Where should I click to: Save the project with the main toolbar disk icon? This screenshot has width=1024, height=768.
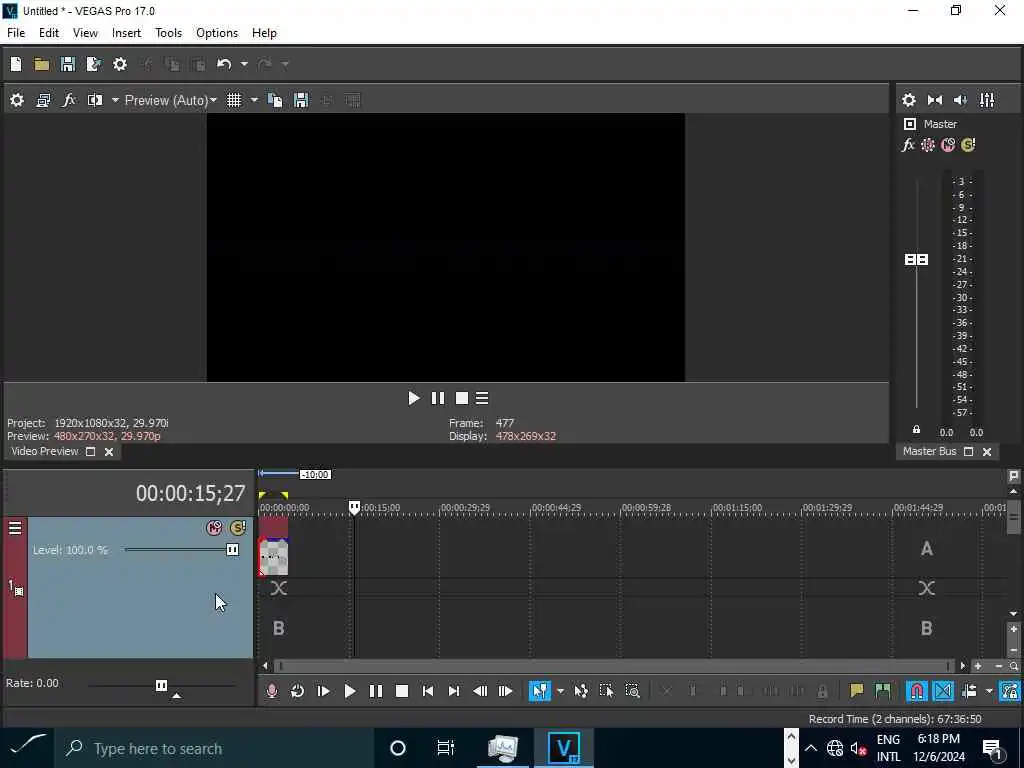pyautogui.click(x=67, y=64)
